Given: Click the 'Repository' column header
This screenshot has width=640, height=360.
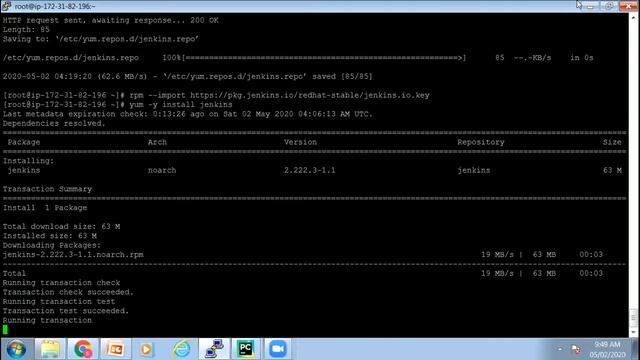Looking at the screenshot, I should [481, 142].
